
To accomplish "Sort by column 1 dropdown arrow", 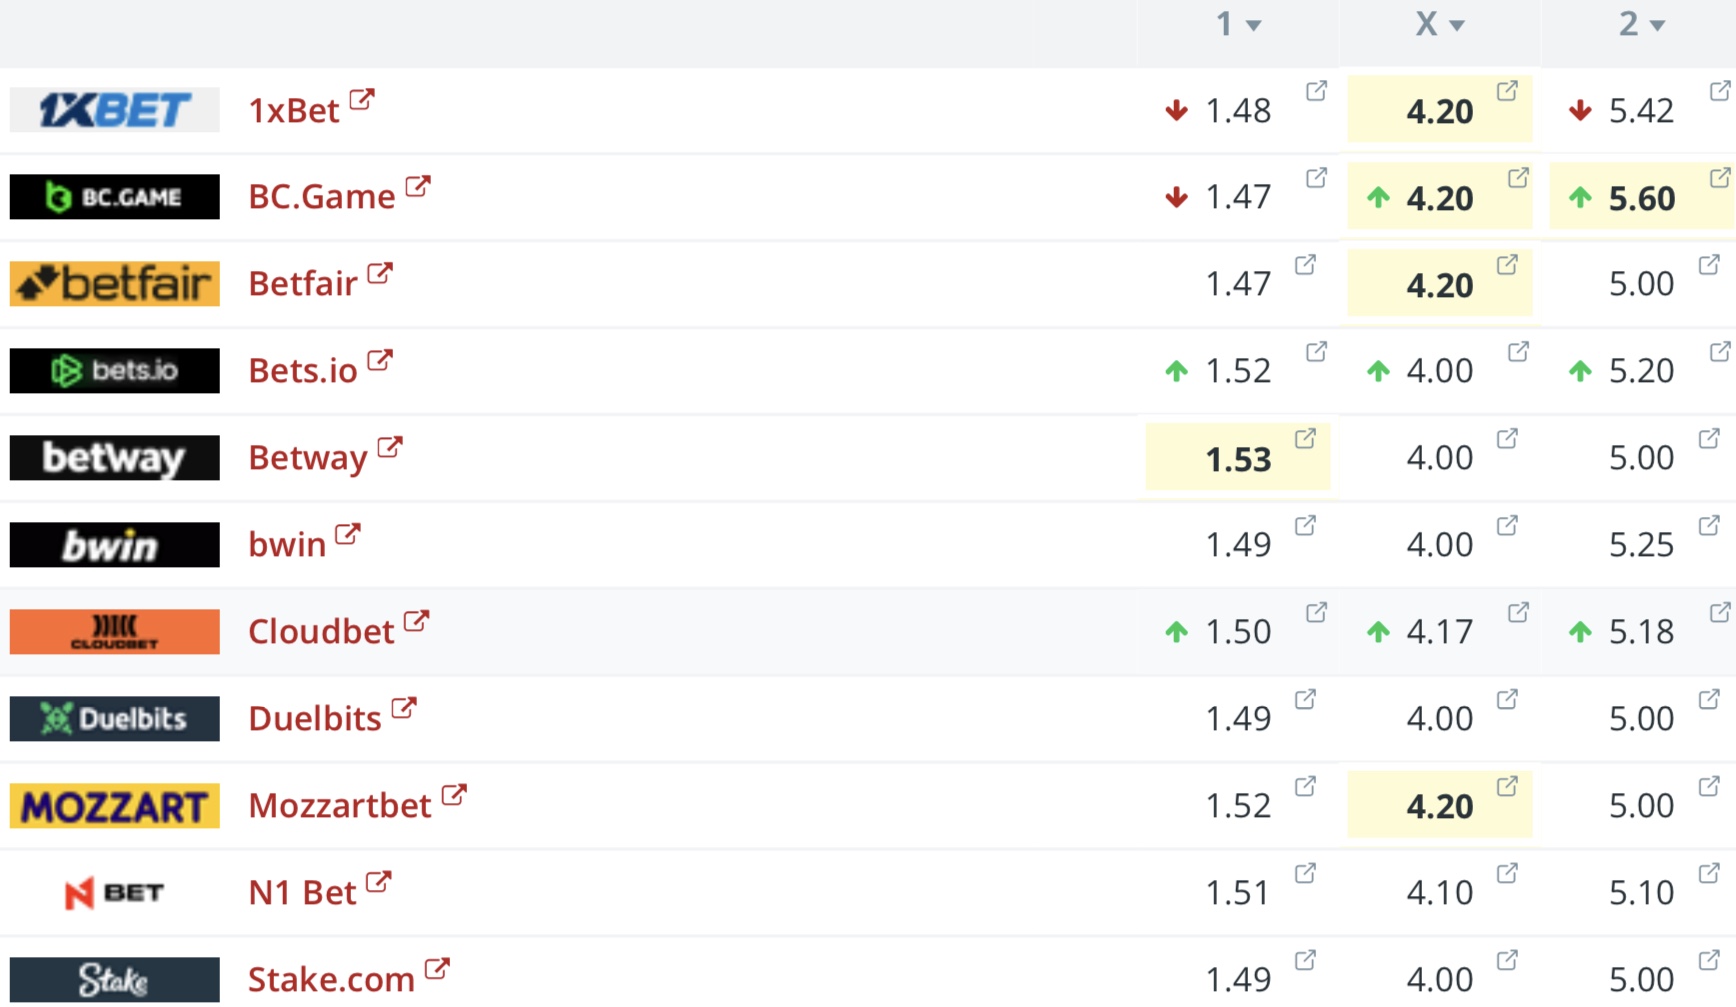I will point(1254,26).
